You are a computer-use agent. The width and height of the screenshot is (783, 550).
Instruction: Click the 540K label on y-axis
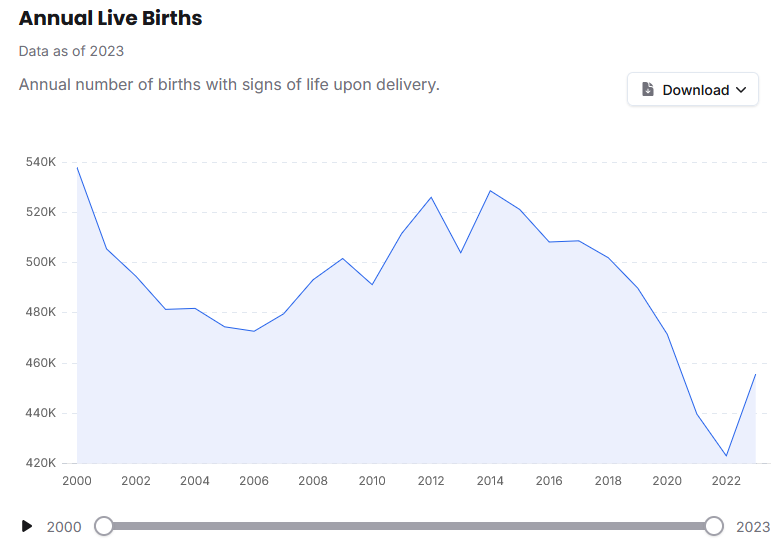[x=40, y=162]
